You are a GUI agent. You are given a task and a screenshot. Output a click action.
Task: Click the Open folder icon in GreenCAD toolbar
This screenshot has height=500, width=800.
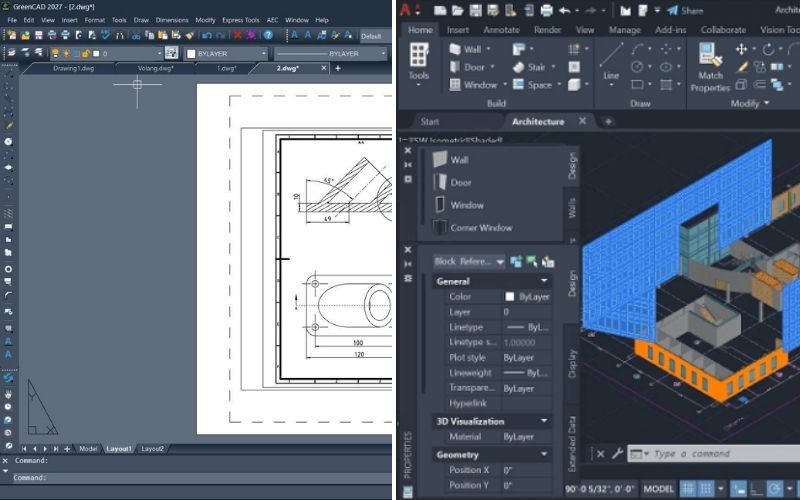coord(25,35)
